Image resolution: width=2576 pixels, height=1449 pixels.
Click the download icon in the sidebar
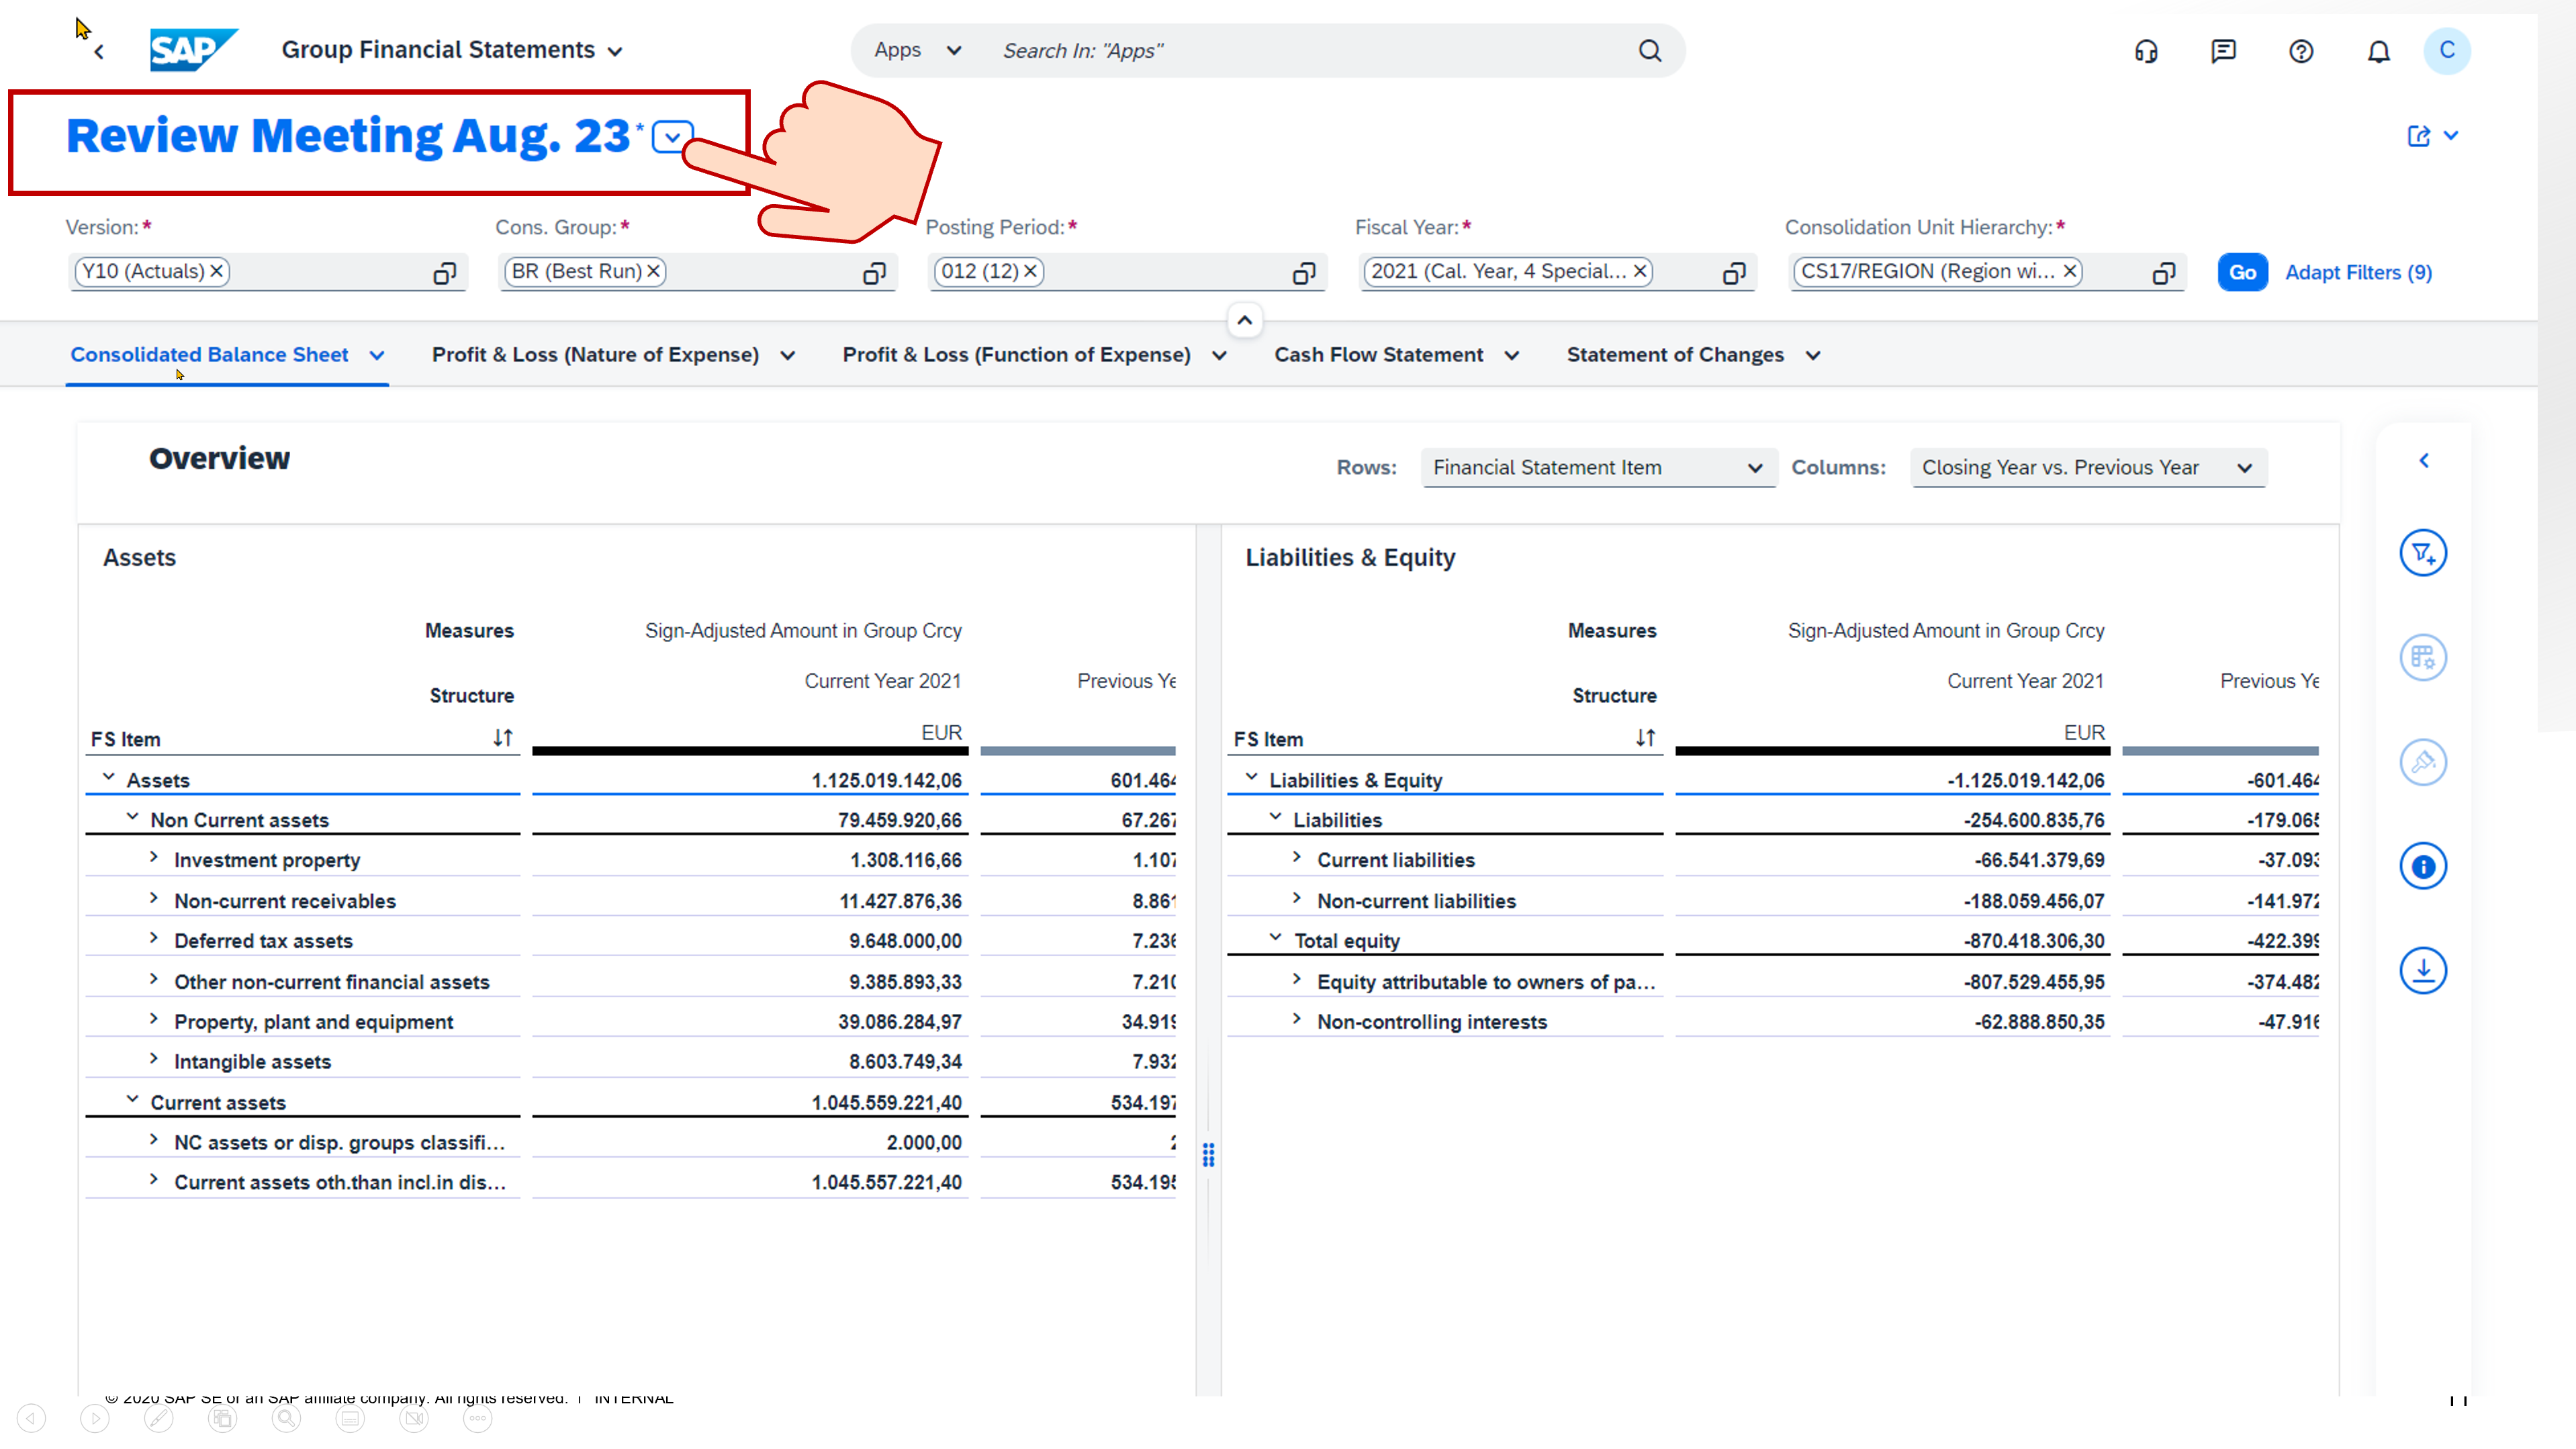click(x=2423, y=970)
